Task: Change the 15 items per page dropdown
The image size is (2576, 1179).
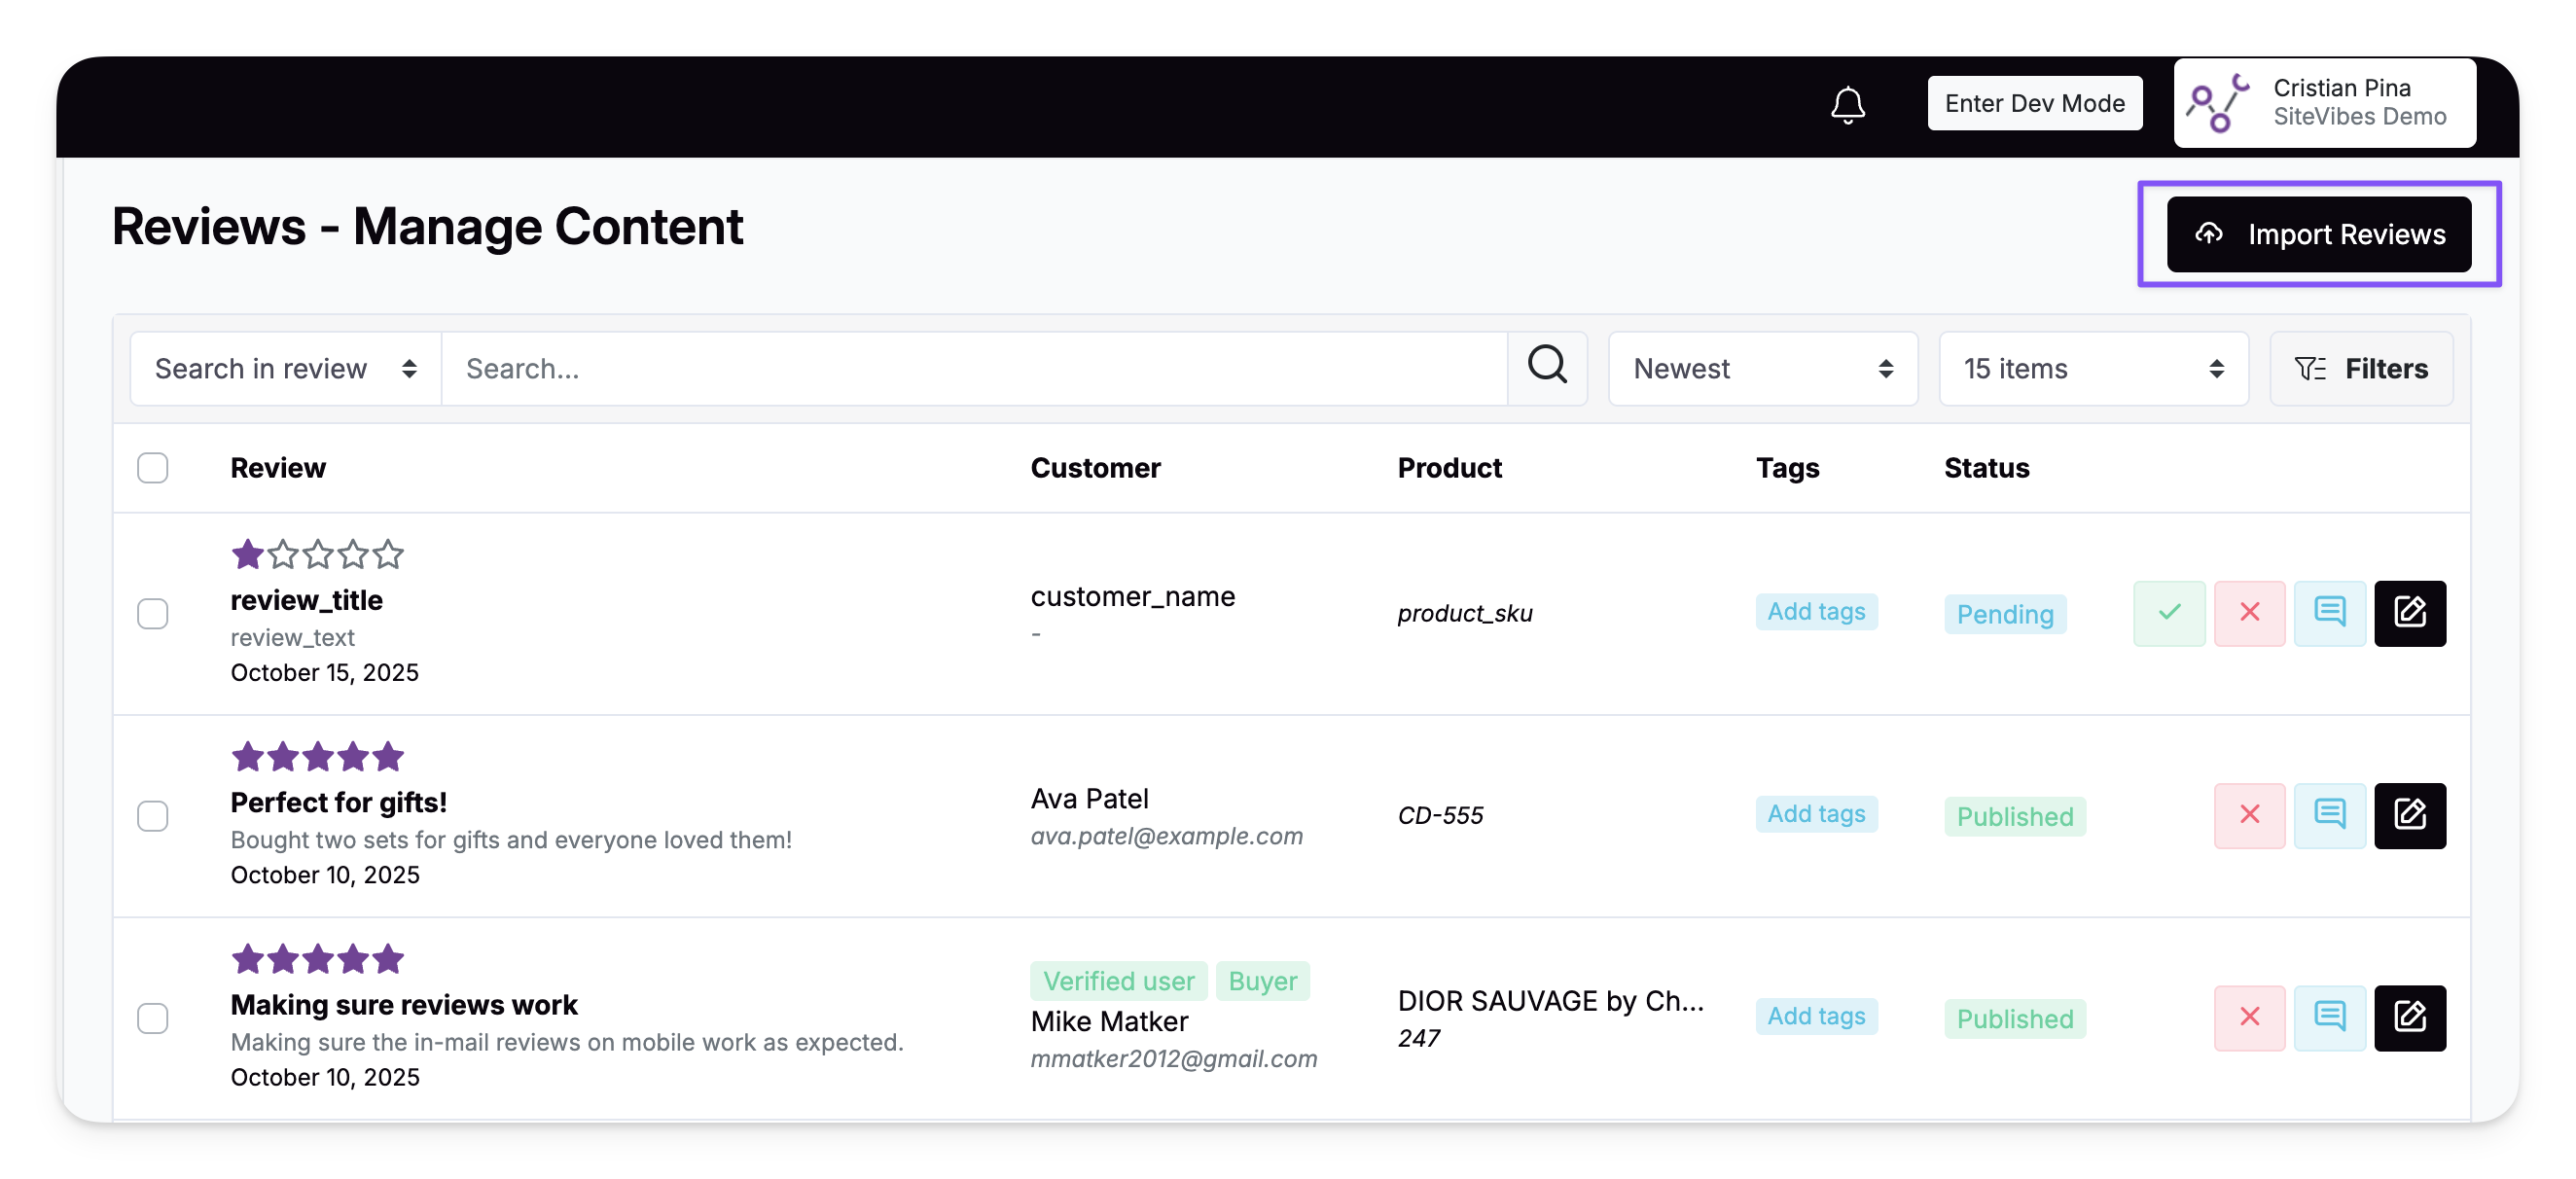Action: (2092, 368)
